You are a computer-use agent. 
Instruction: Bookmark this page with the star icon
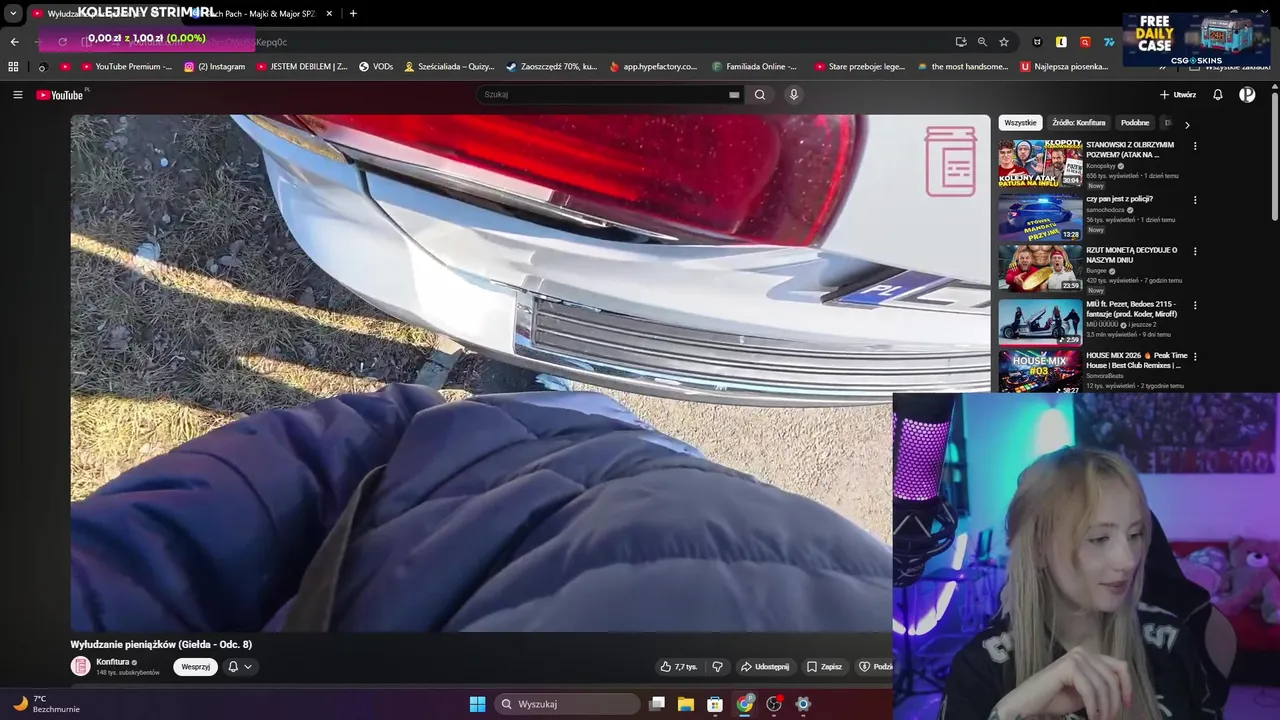tap(1004, 42)
